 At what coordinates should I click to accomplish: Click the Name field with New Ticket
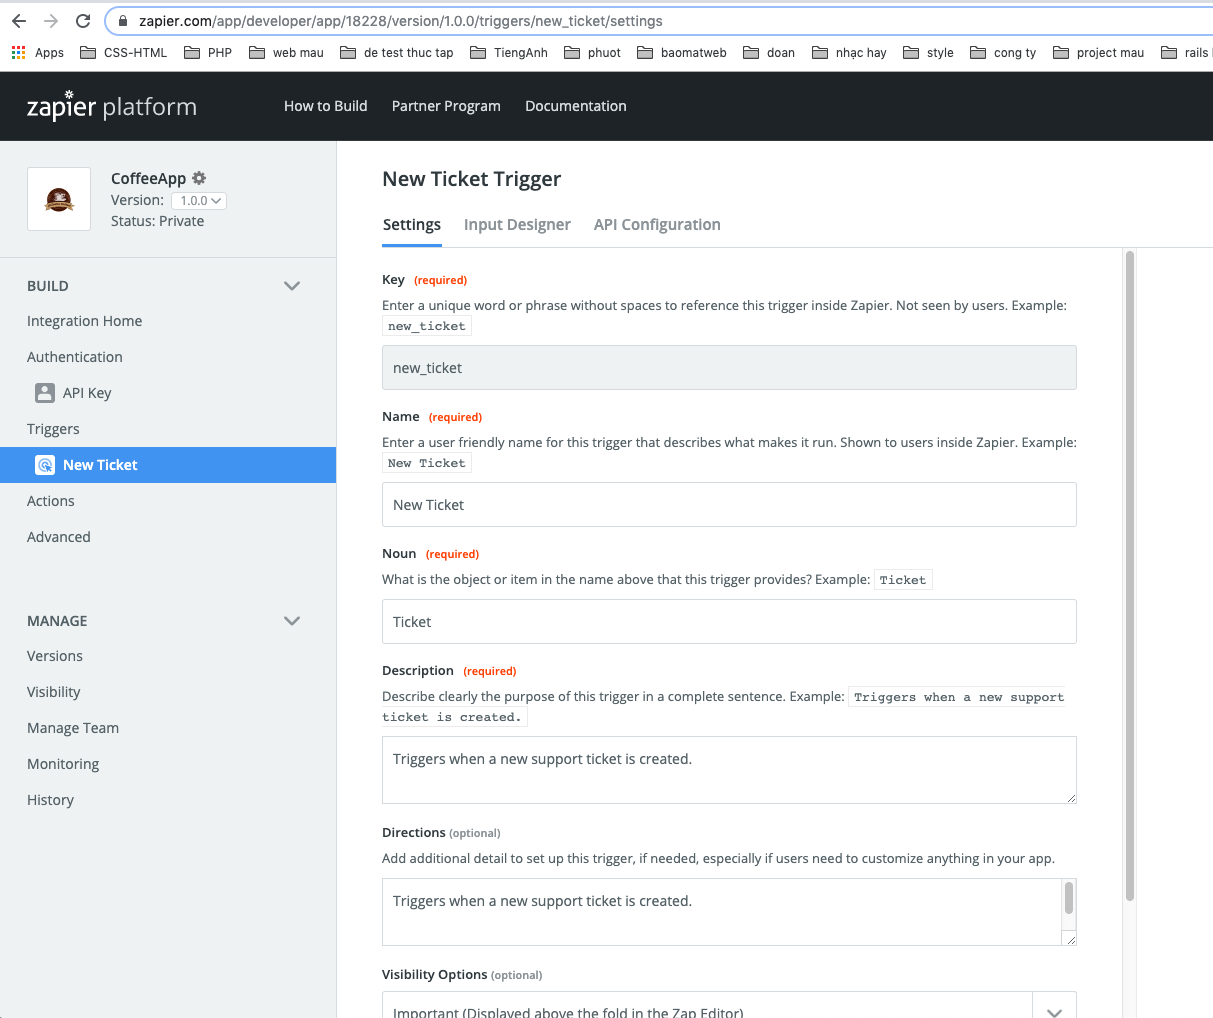(x=729, y=505)
